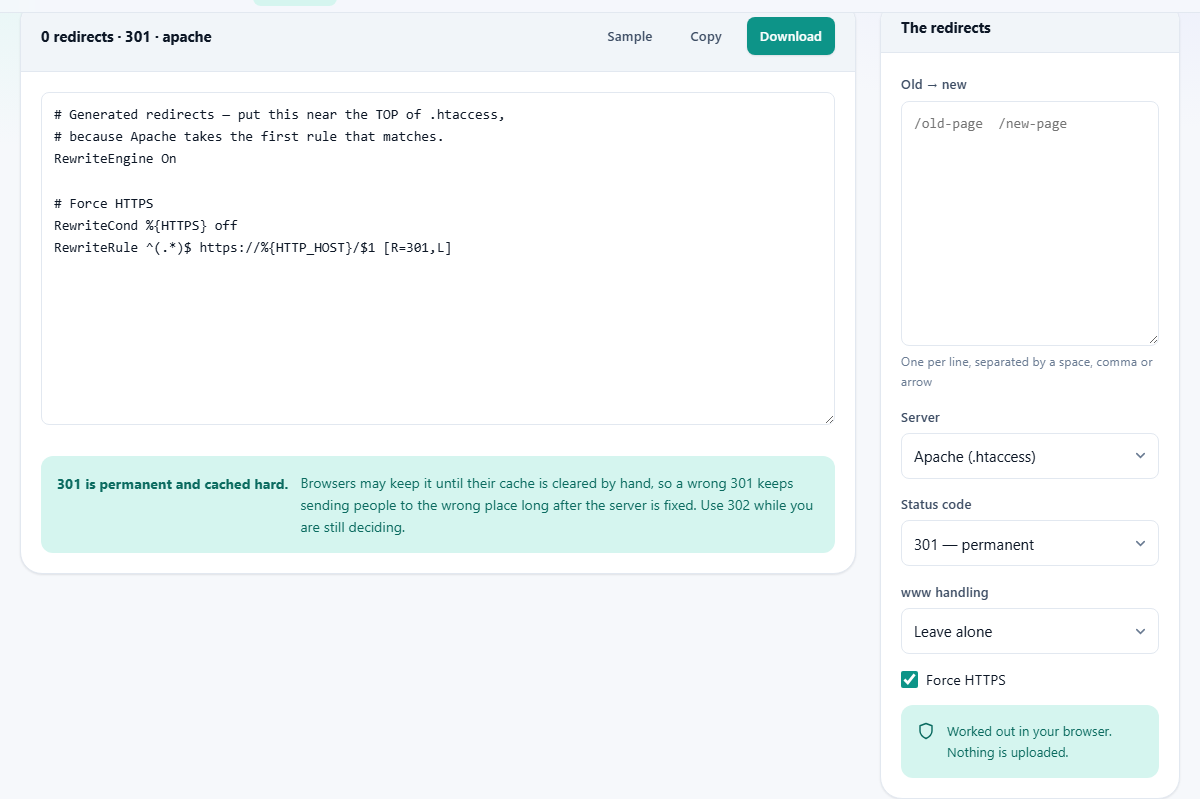This screenshot has width=1200, height=799.
Task: Load the Sample redirects
Action: (630, 36)
